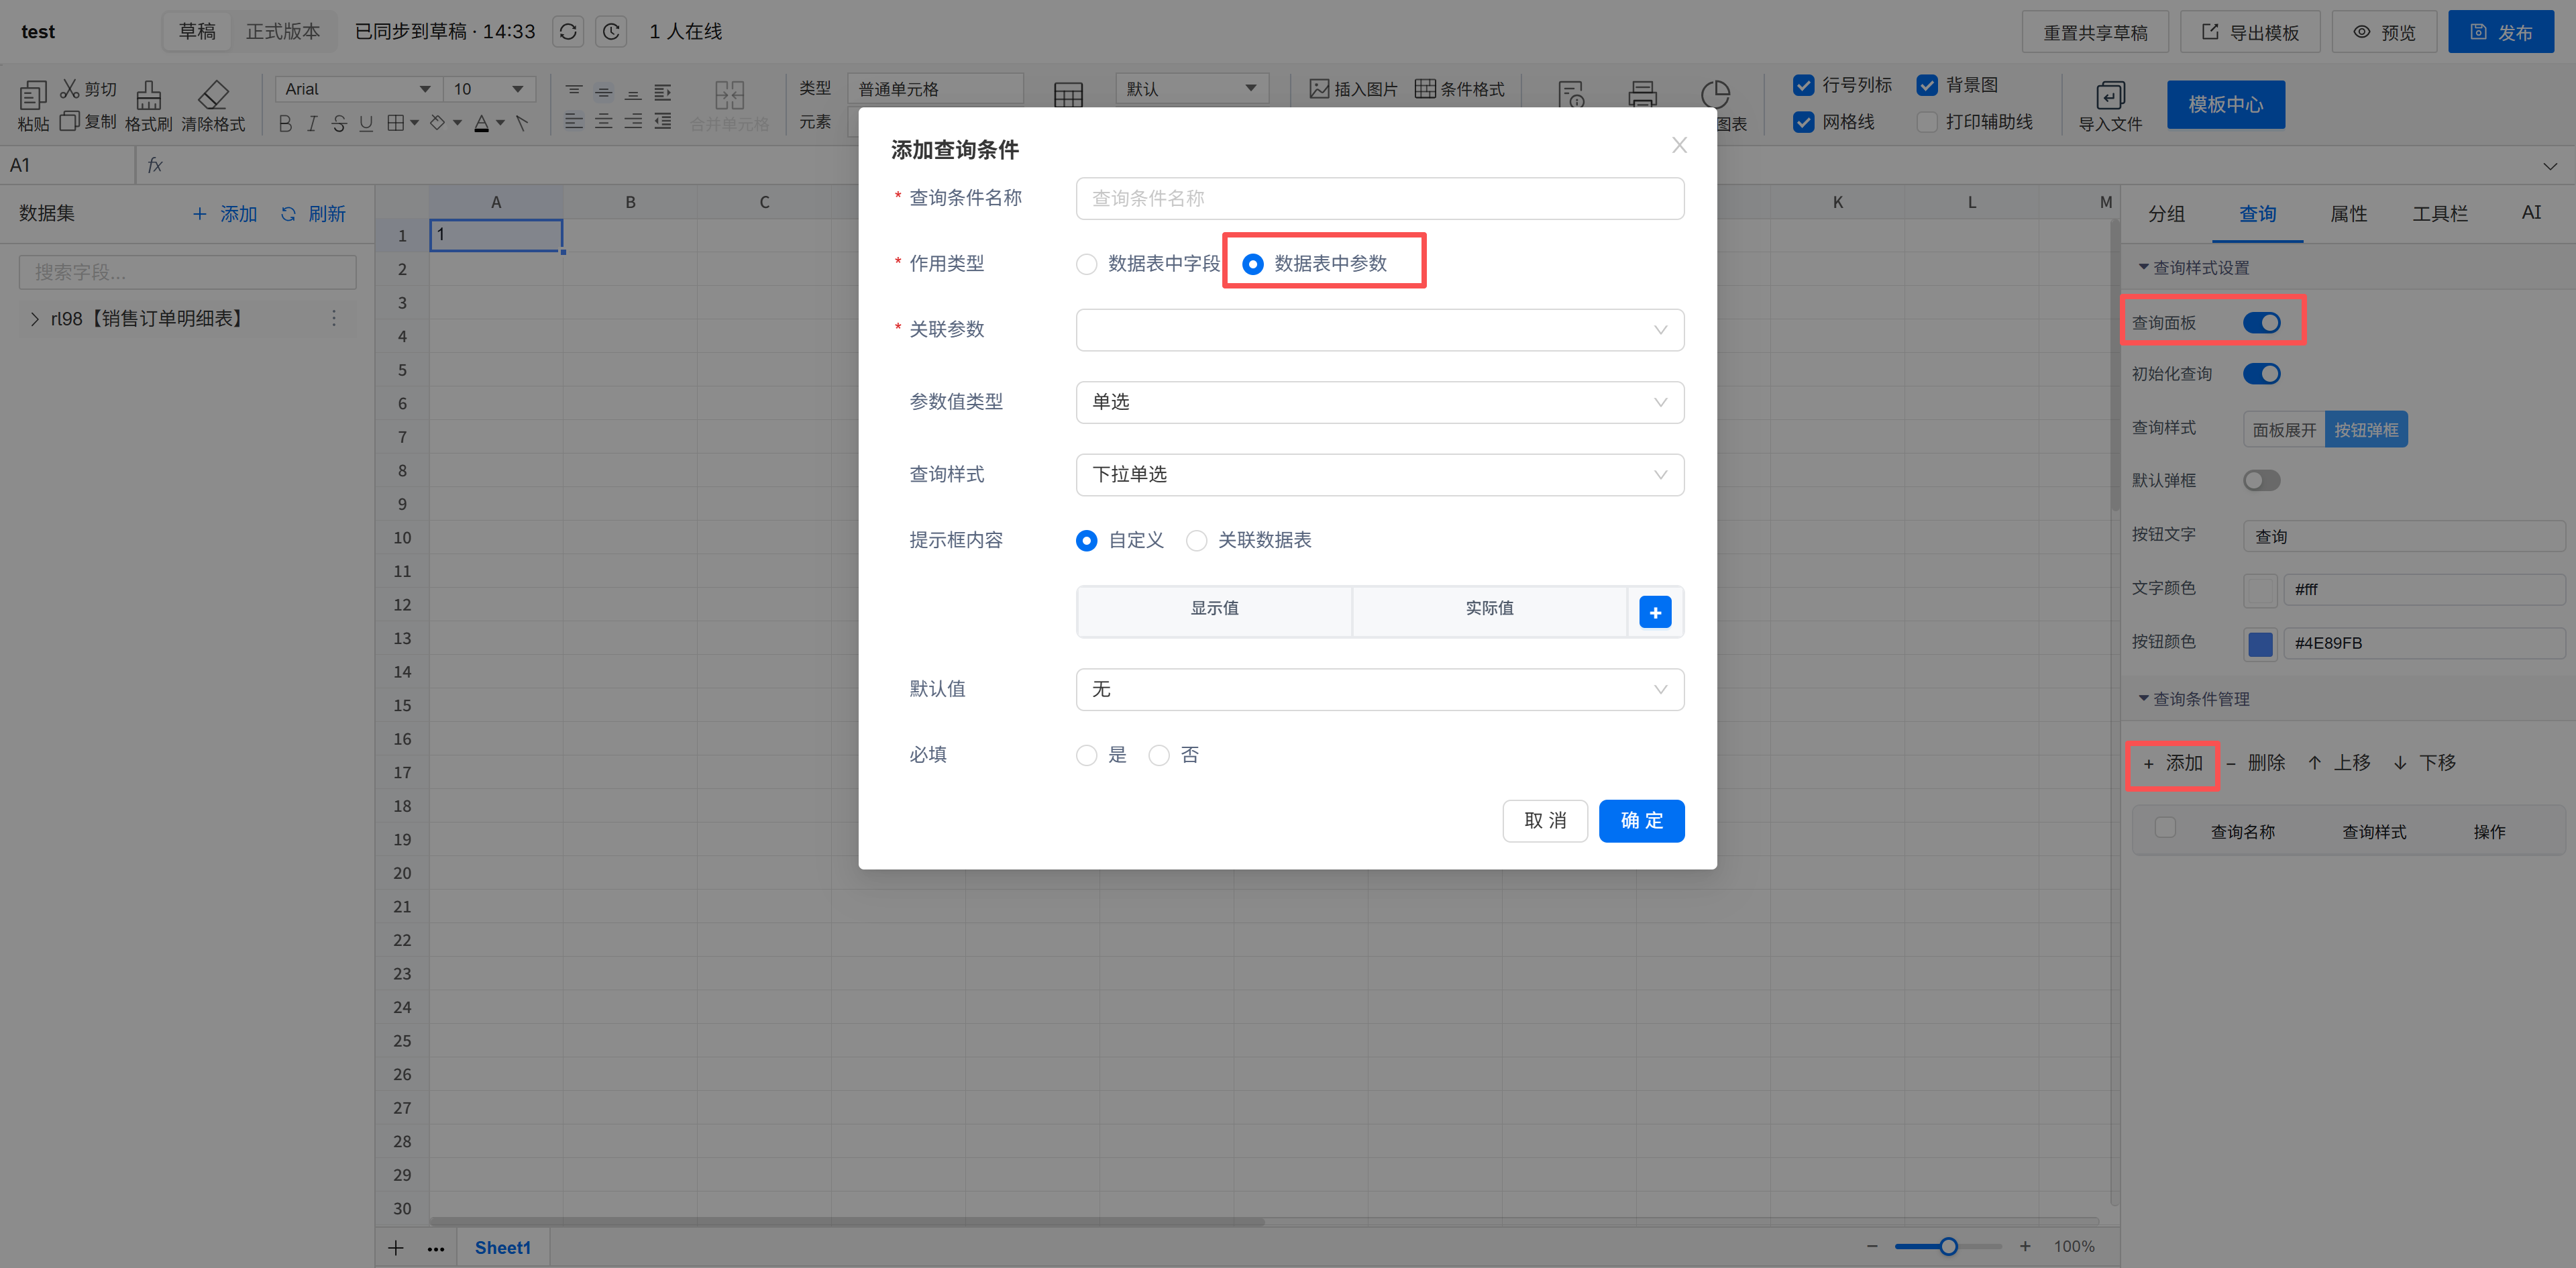Toggle the 初始化查询 switch

point(2261,374)
